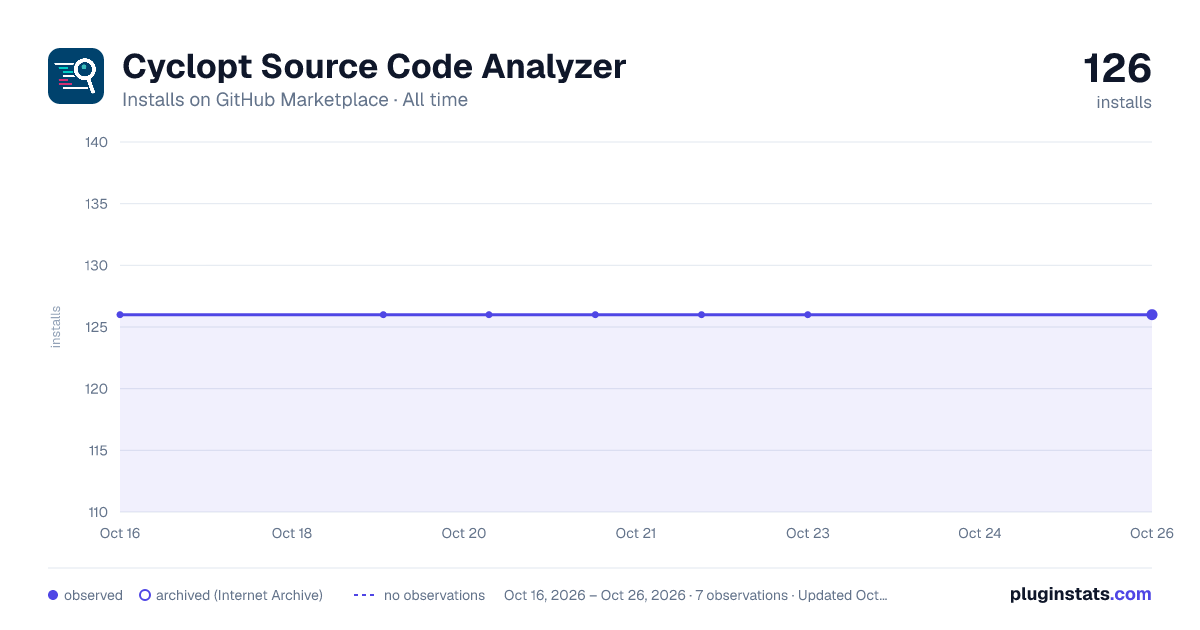The width and height of the screenshot is (1200, 630).
Task: Click the Installs on GitHub Marketplace subtitle
Action: [295, 100]
